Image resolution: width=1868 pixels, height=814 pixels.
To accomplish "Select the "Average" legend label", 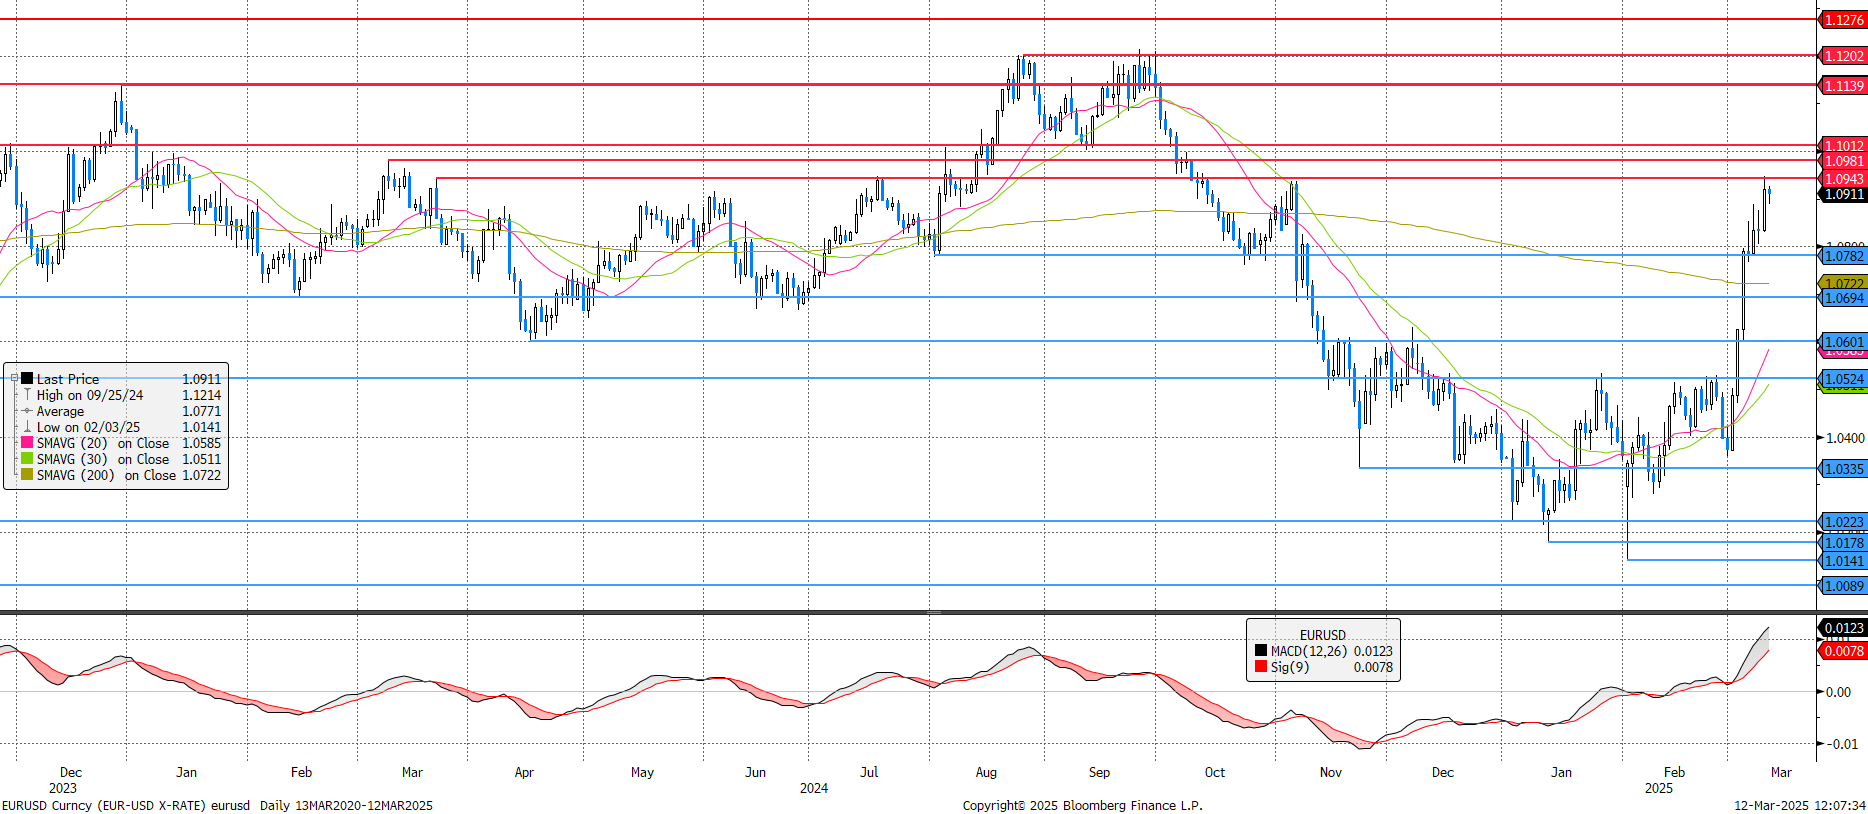I will click(60, 411).
